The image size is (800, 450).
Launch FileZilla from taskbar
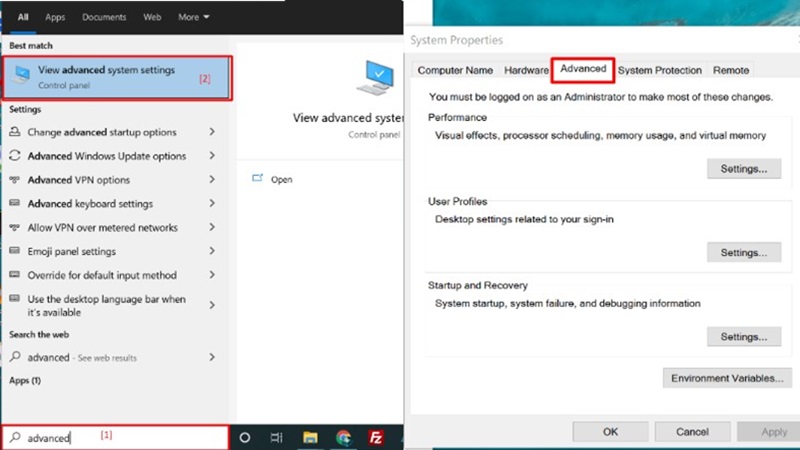(376, 437)
